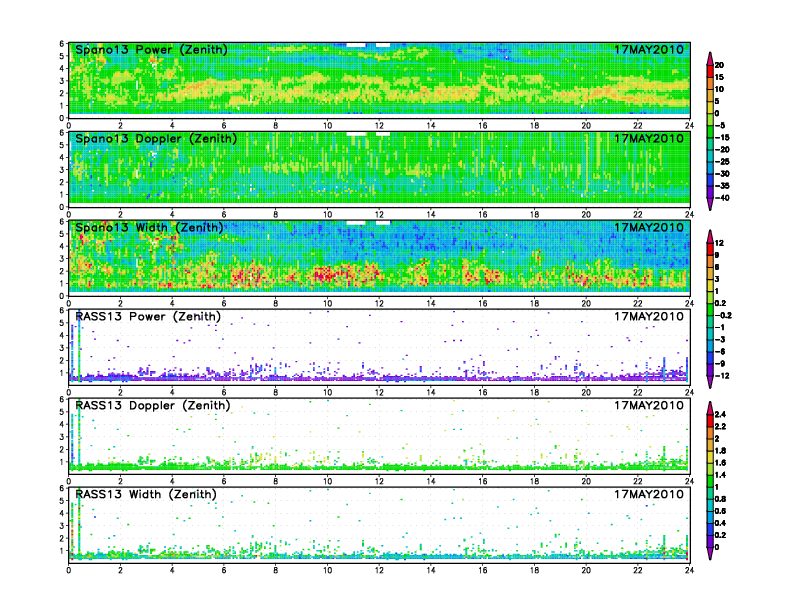Click the 17MAY2010 date in RASS13 Doppler panel
This screenshot has height=612, width=792.
[649, 405]
